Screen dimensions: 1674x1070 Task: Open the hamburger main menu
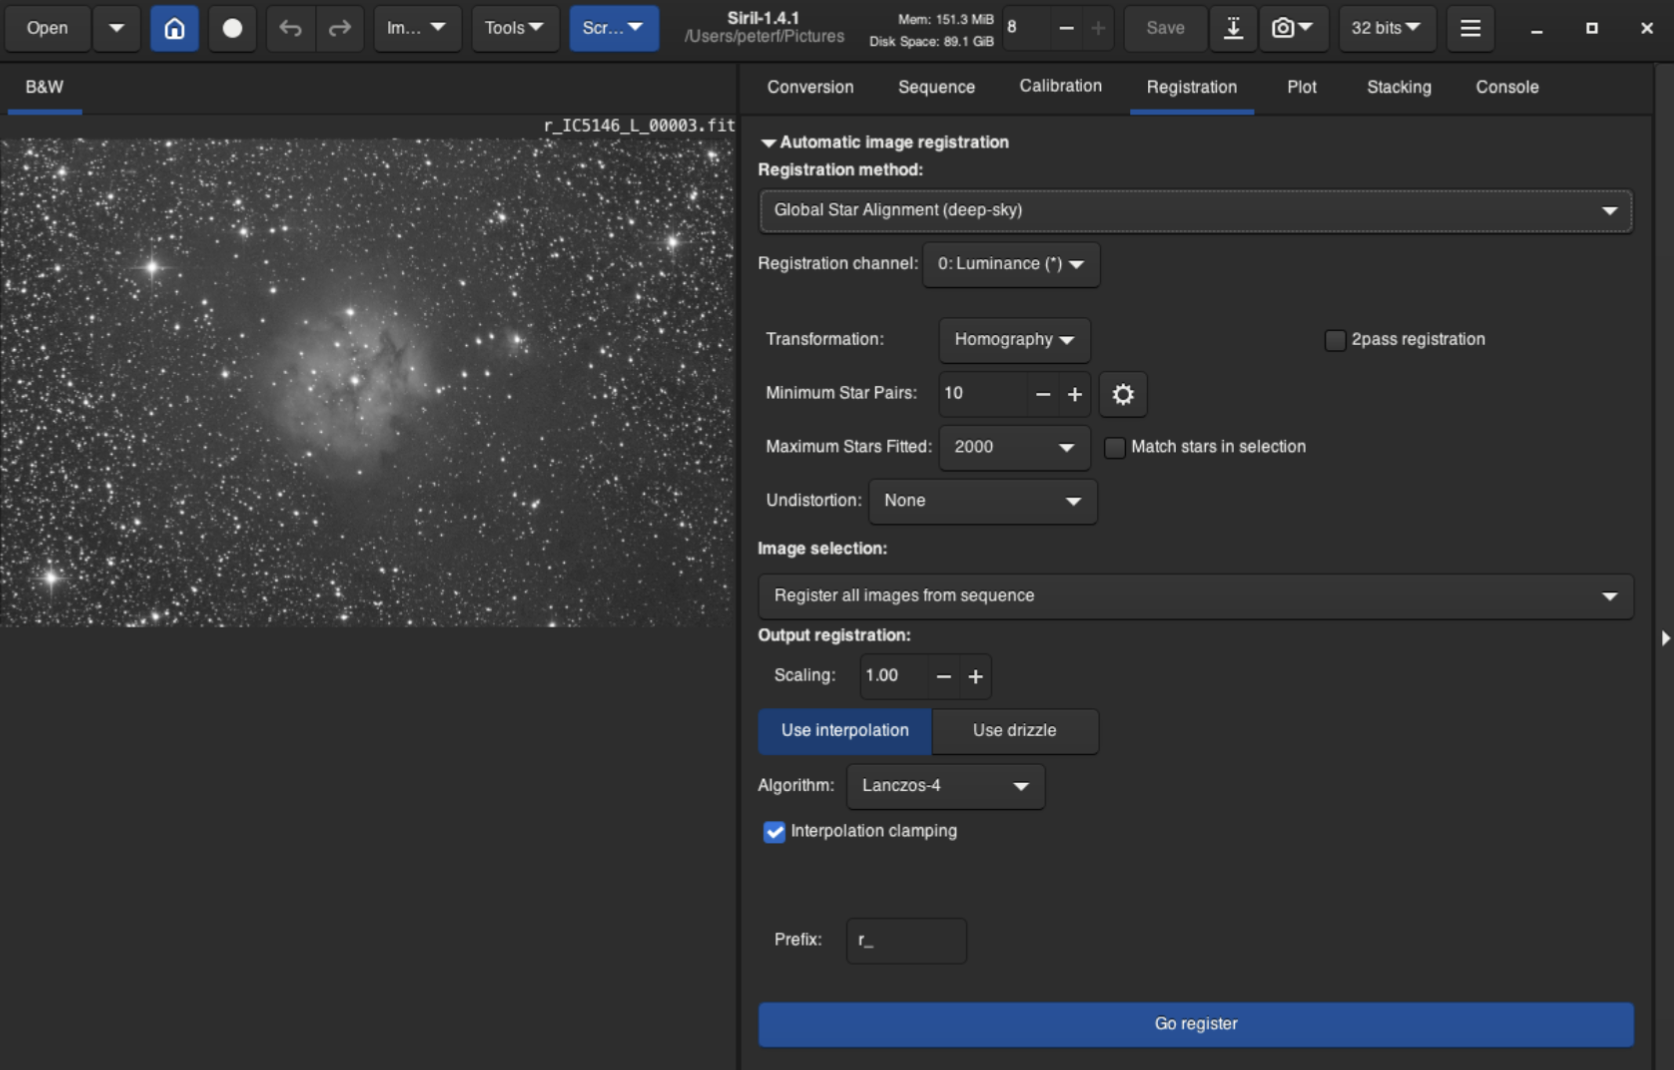pos(1469,28)
